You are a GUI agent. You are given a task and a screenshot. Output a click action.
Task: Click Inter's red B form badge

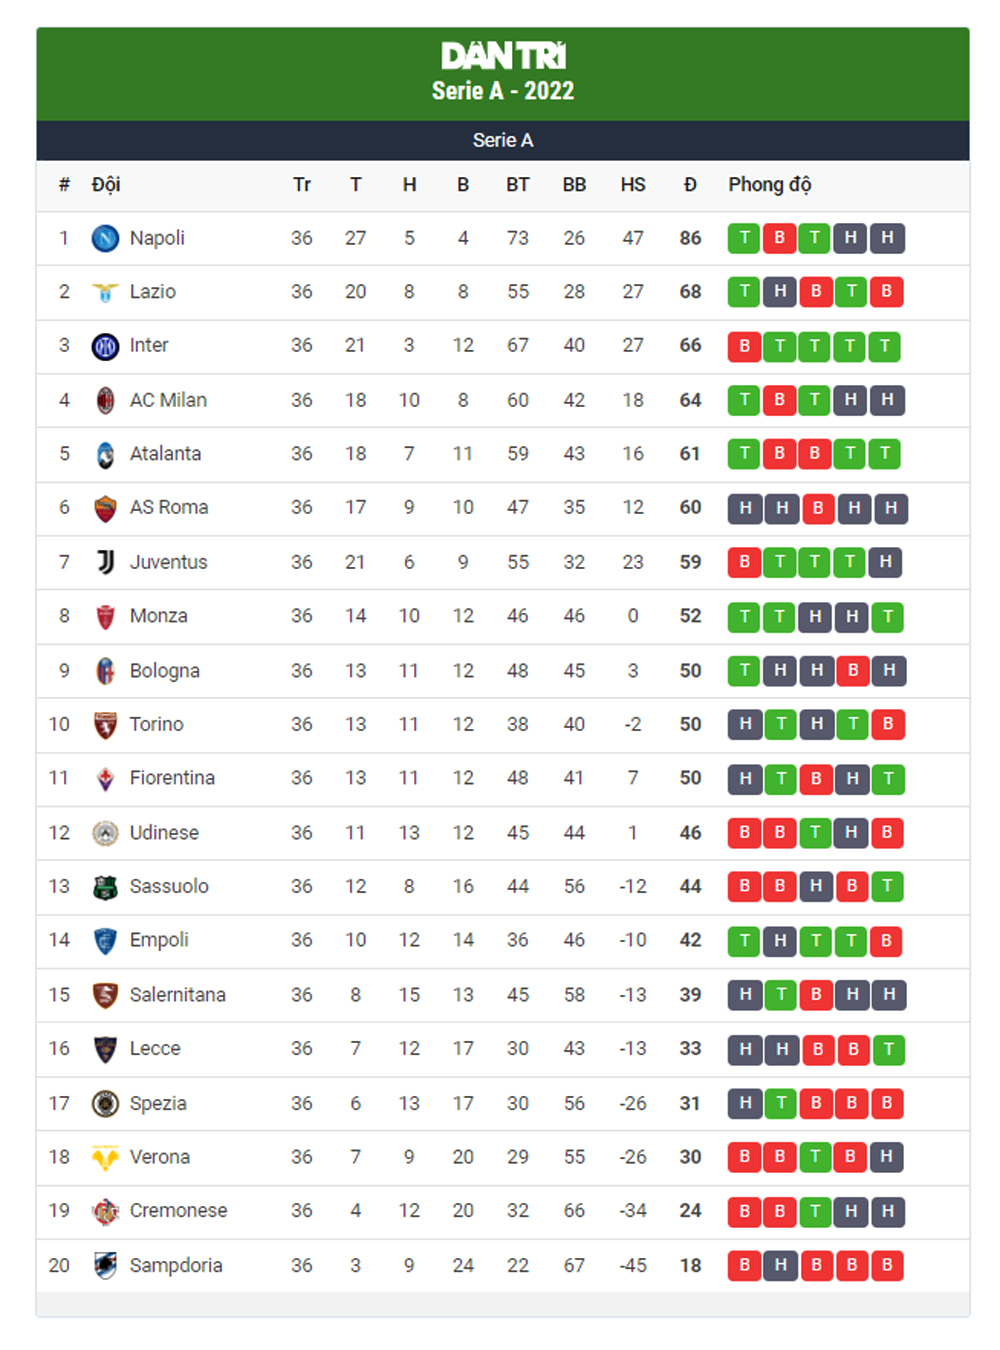click(x=743, y=346)
